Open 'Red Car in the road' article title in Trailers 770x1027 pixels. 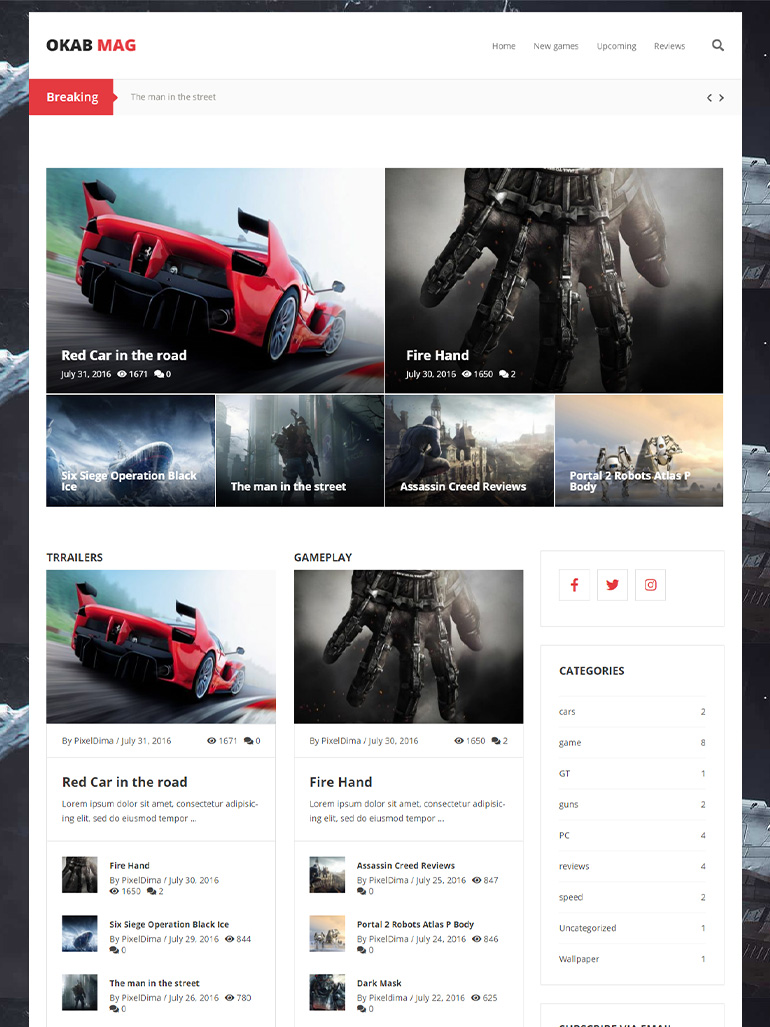point(124,782)
